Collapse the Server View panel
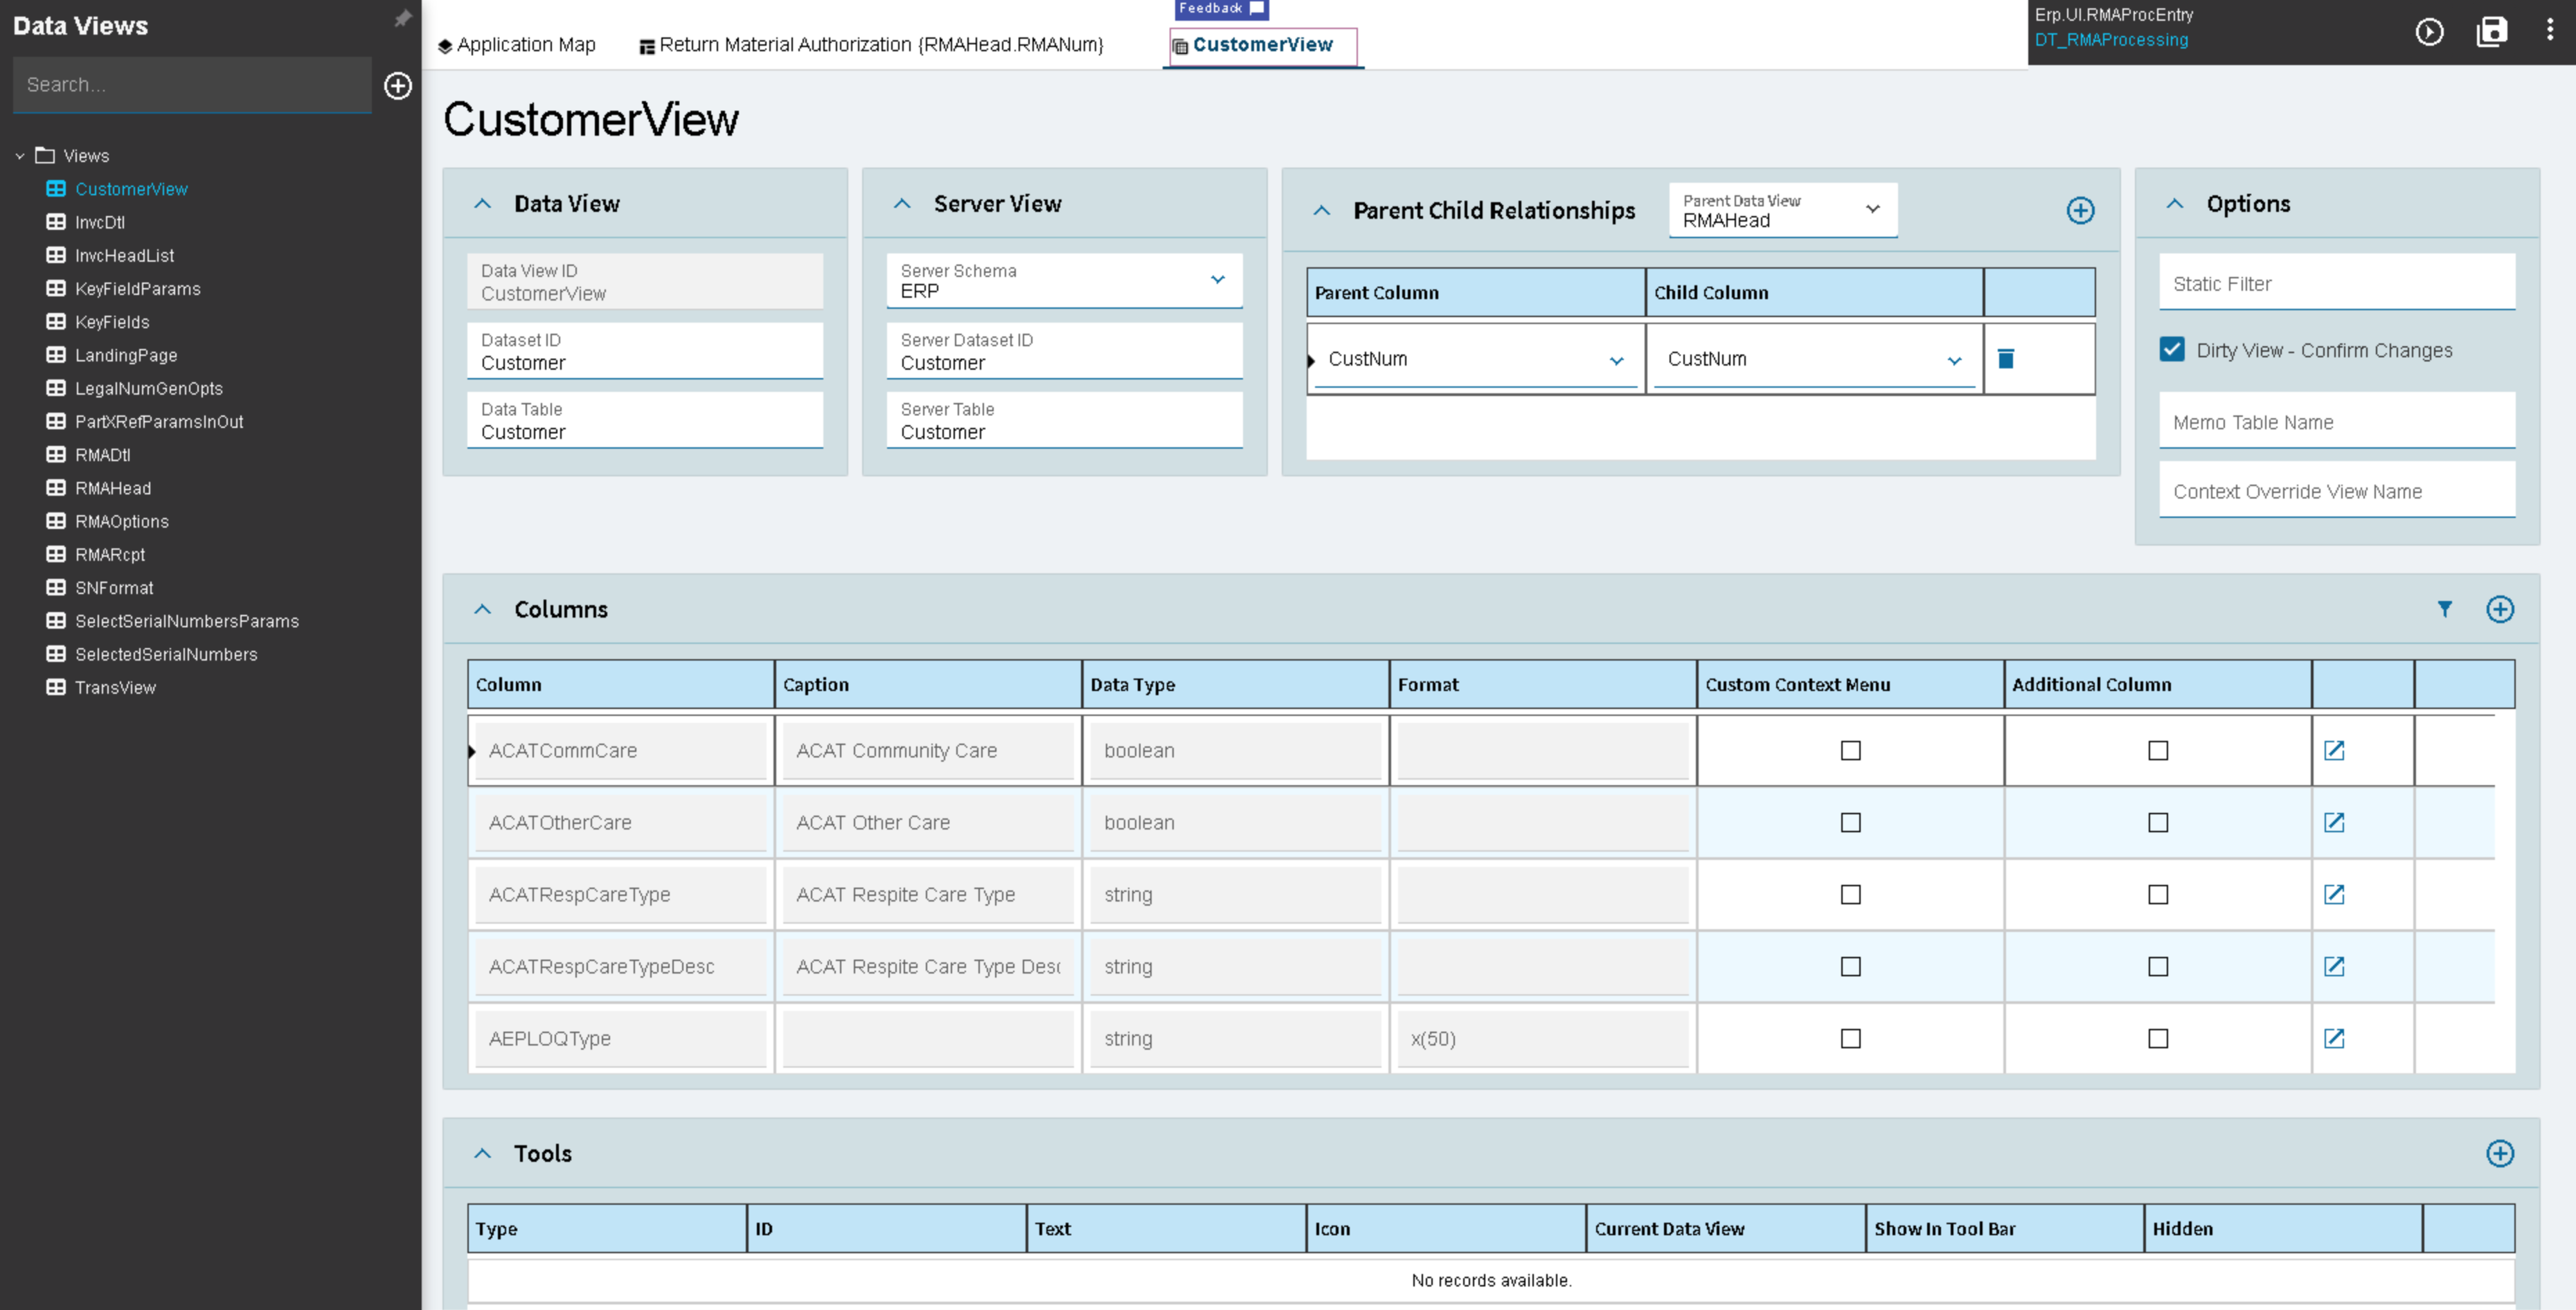The height and width of the screenshot is (1310, 2576). (902, 204)
